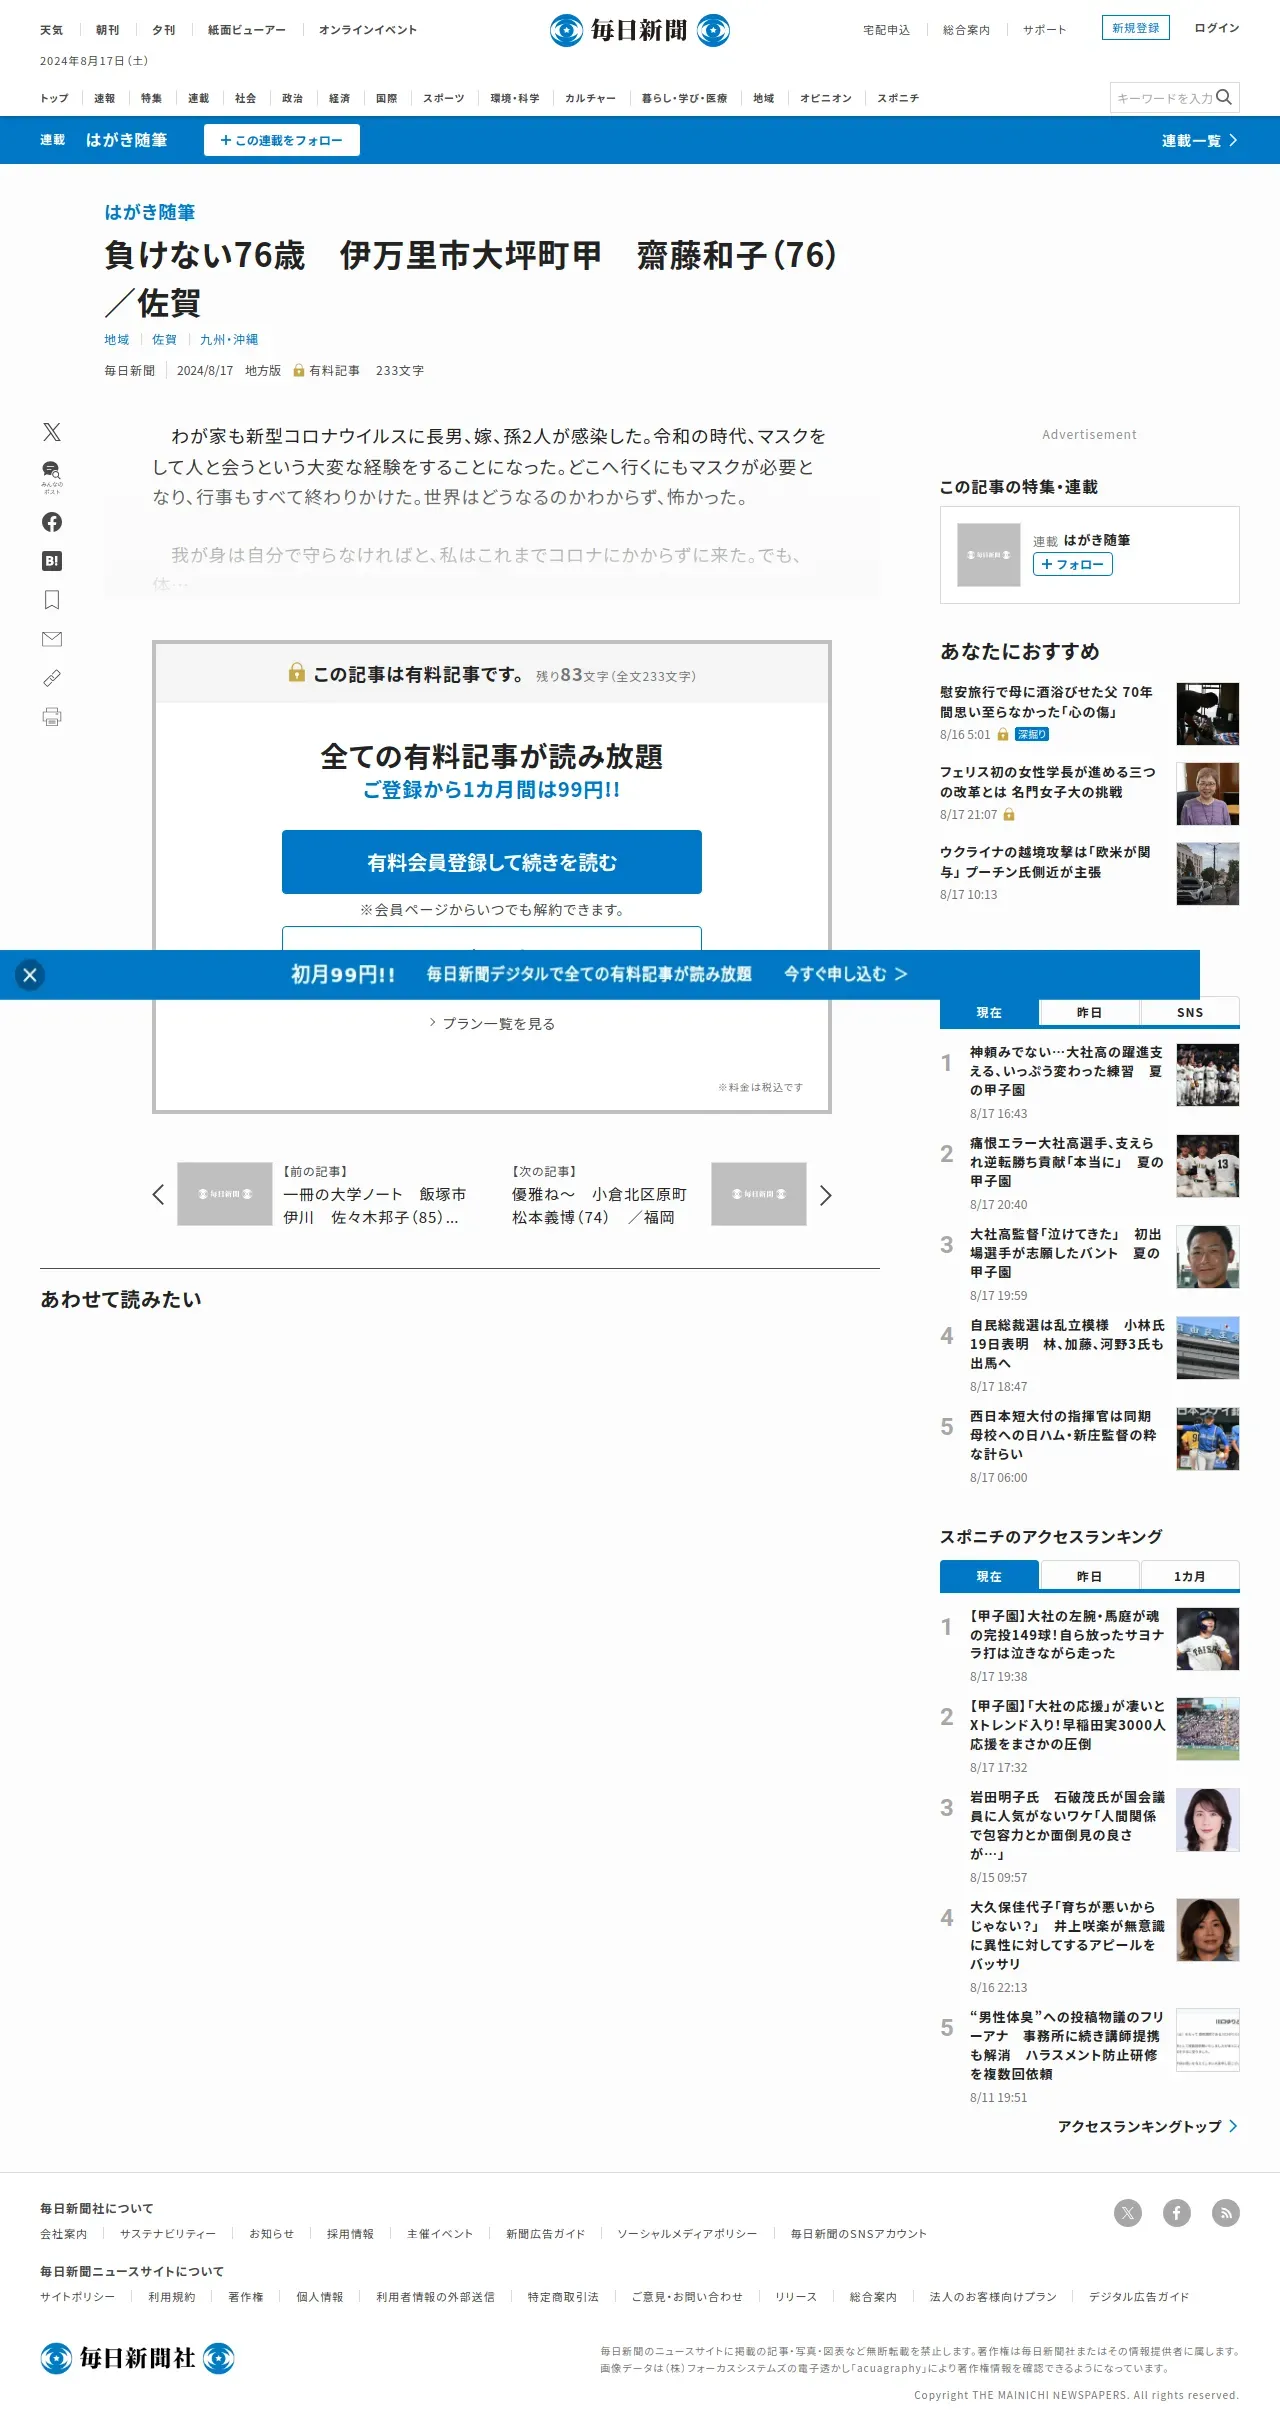This screenshot has width=1280, height=2426.
Task: Expand プラン一覧を見る link
Action: (x=492, y=1023)
